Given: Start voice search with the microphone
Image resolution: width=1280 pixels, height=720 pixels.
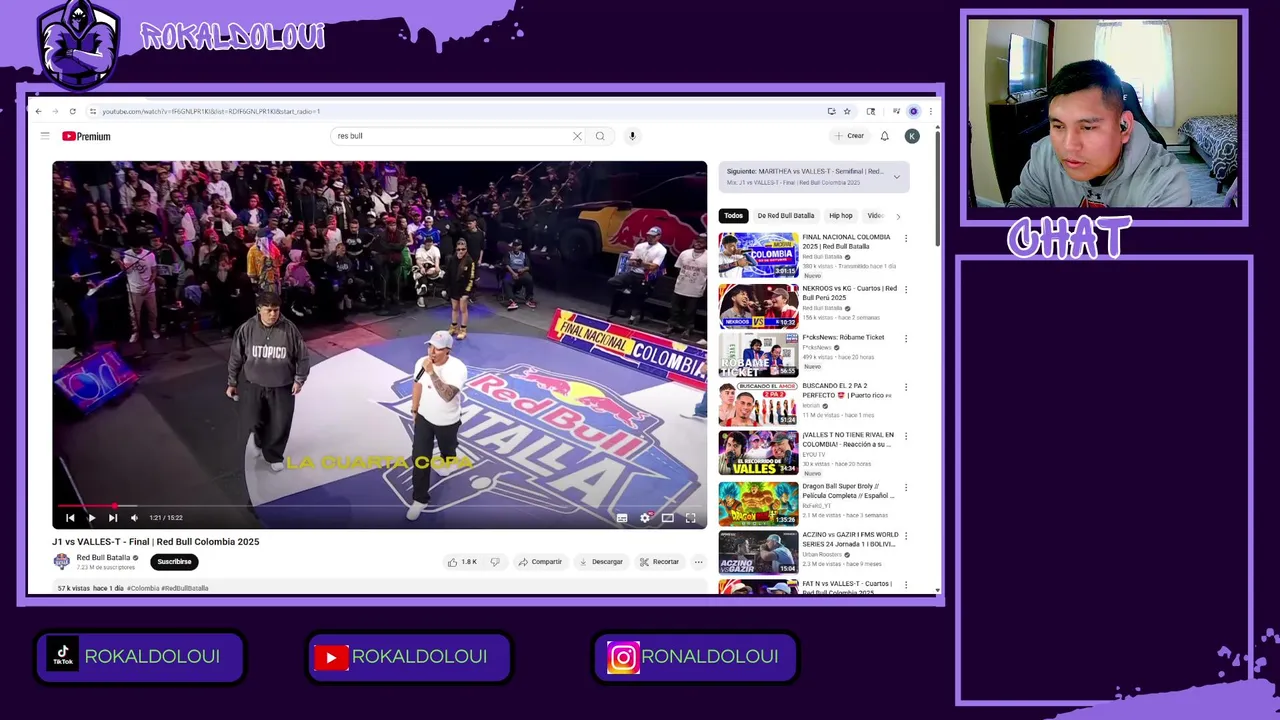Looking at the screenshot, I should pyautogui.click(x=632, y=136).
